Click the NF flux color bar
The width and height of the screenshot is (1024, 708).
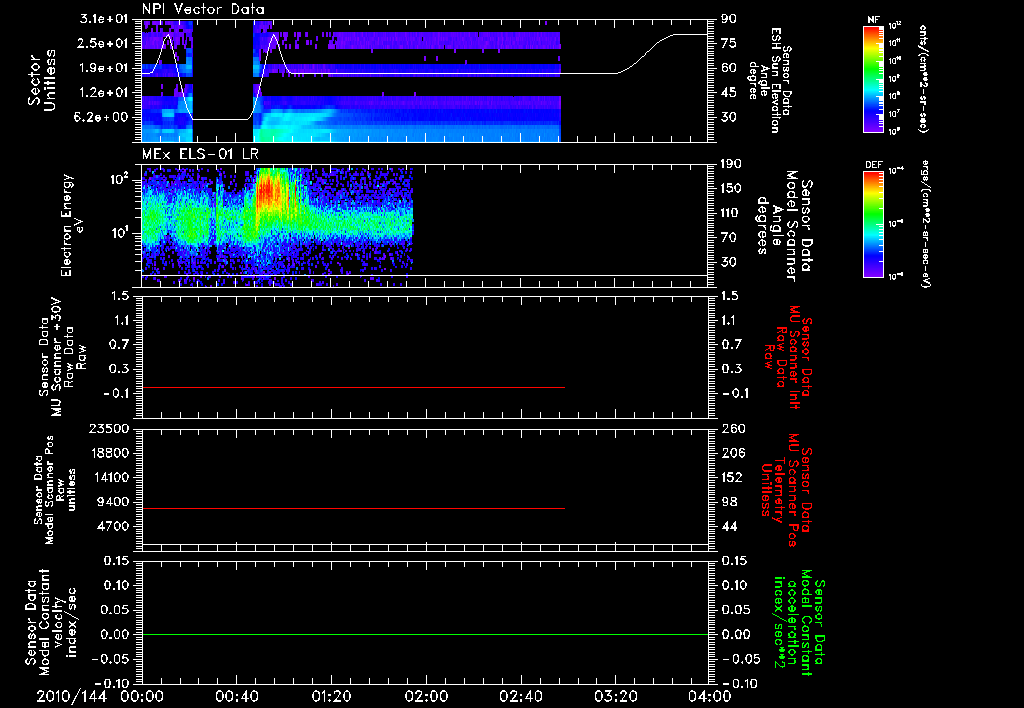point(873,78)
